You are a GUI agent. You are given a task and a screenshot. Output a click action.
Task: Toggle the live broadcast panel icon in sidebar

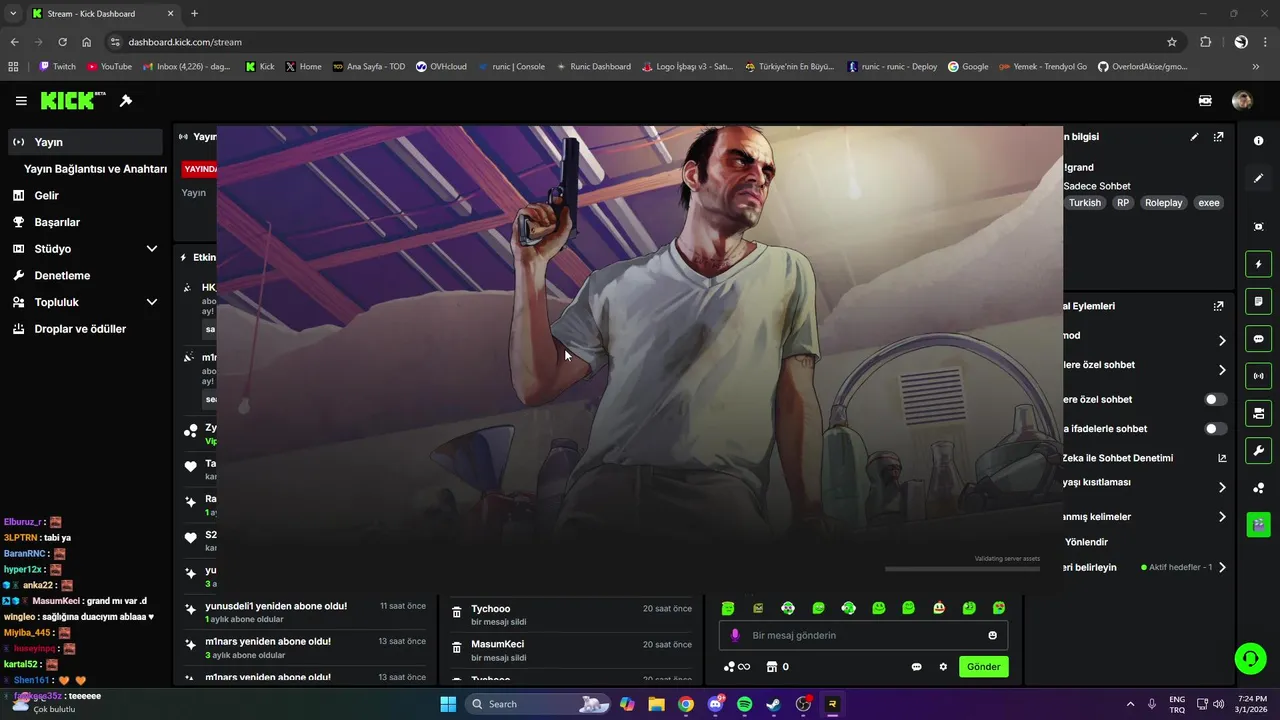1258,376
